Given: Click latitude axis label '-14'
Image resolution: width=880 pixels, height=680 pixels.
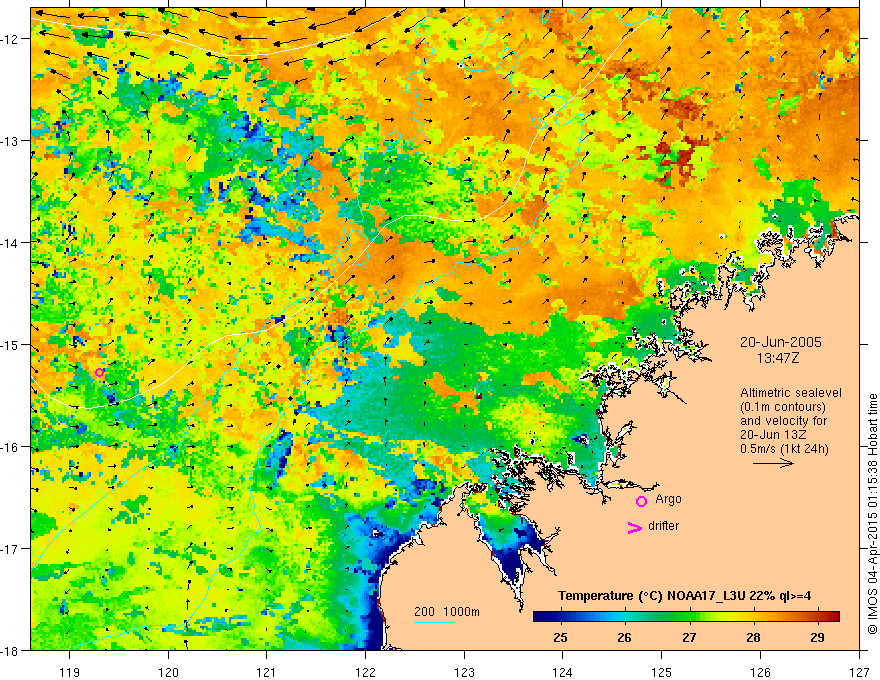Looking at the screenshot, I should (11, 243).
